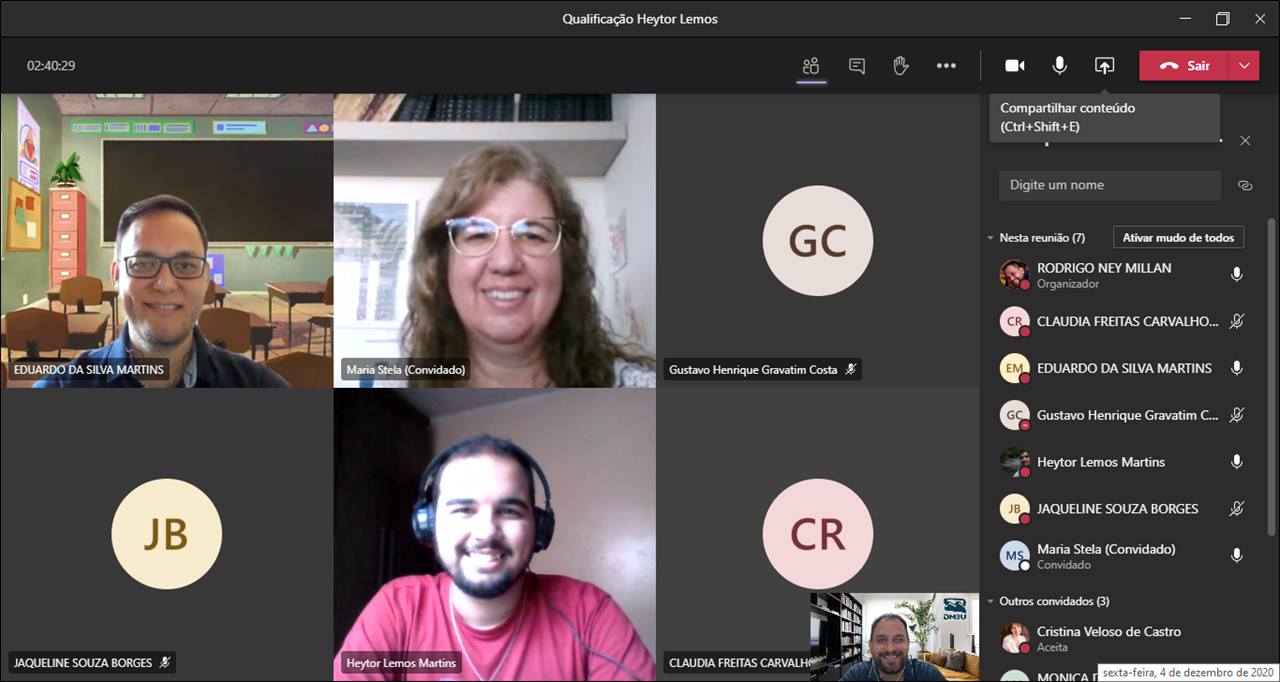Image resolution: width=1280 pixels, height=682 pixels.
Task: Select Heytor Lemos Martins video tile
Action: [x=495, y=535]
